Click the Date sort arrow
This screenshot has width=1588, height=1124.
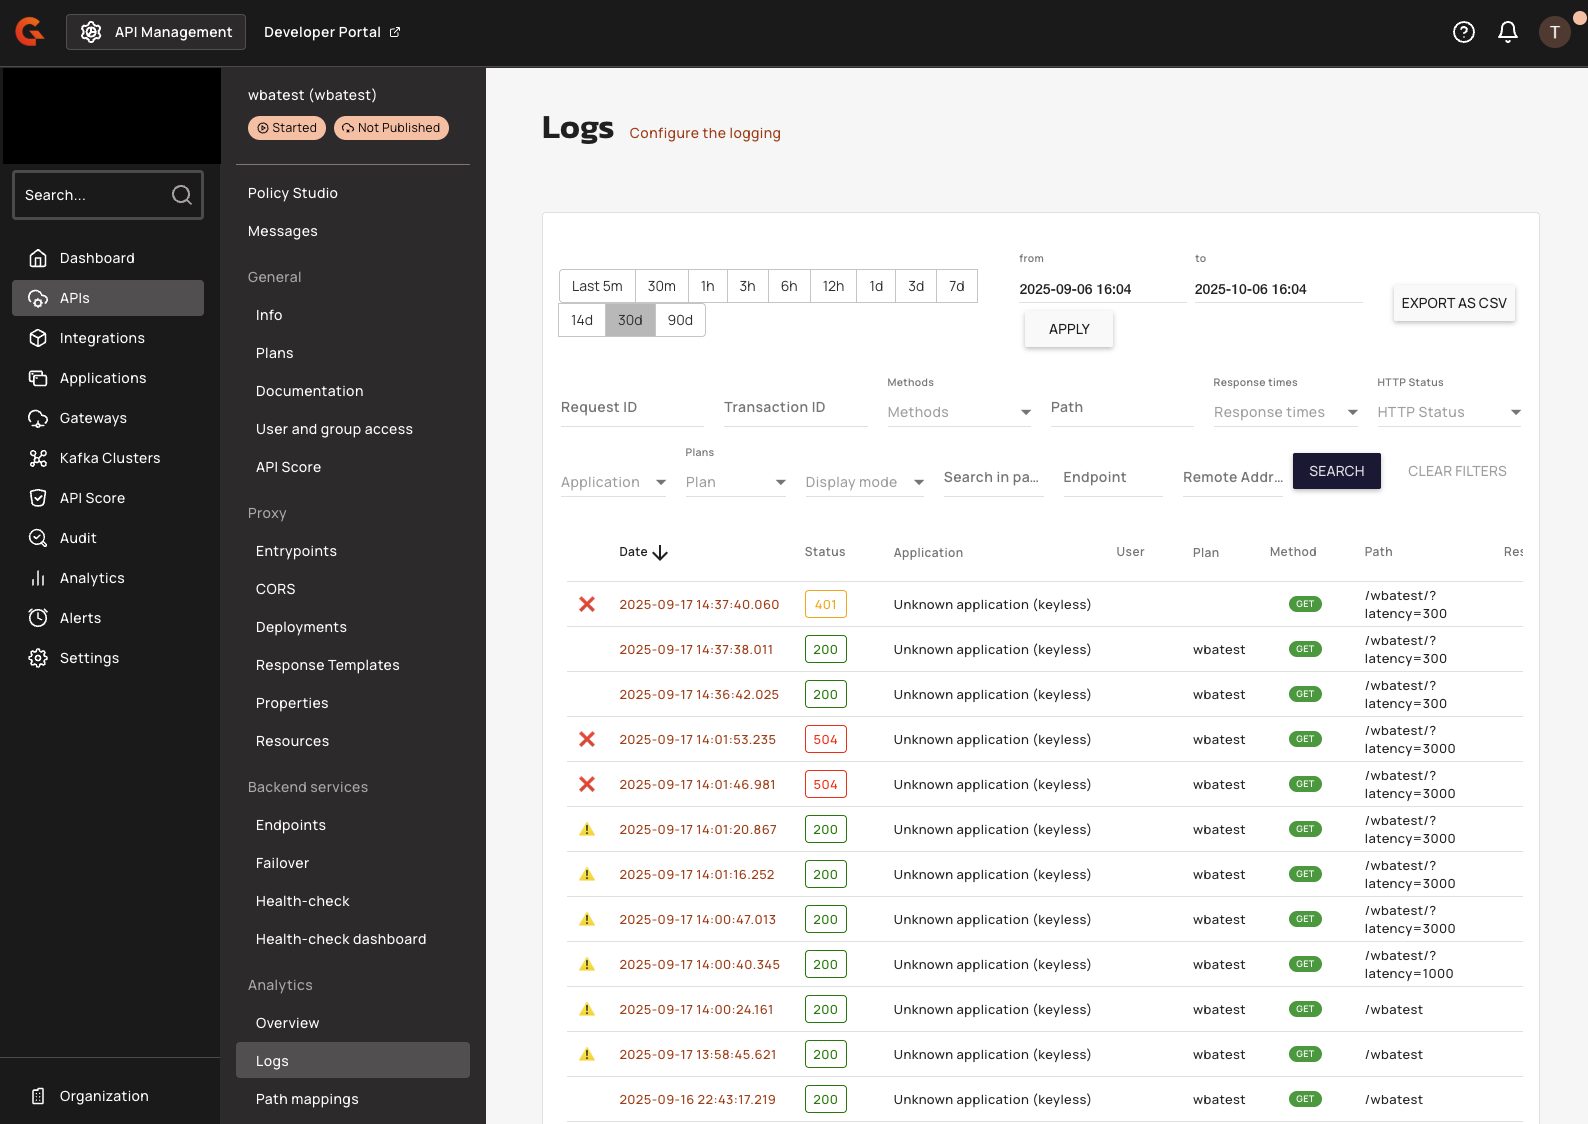660,553
